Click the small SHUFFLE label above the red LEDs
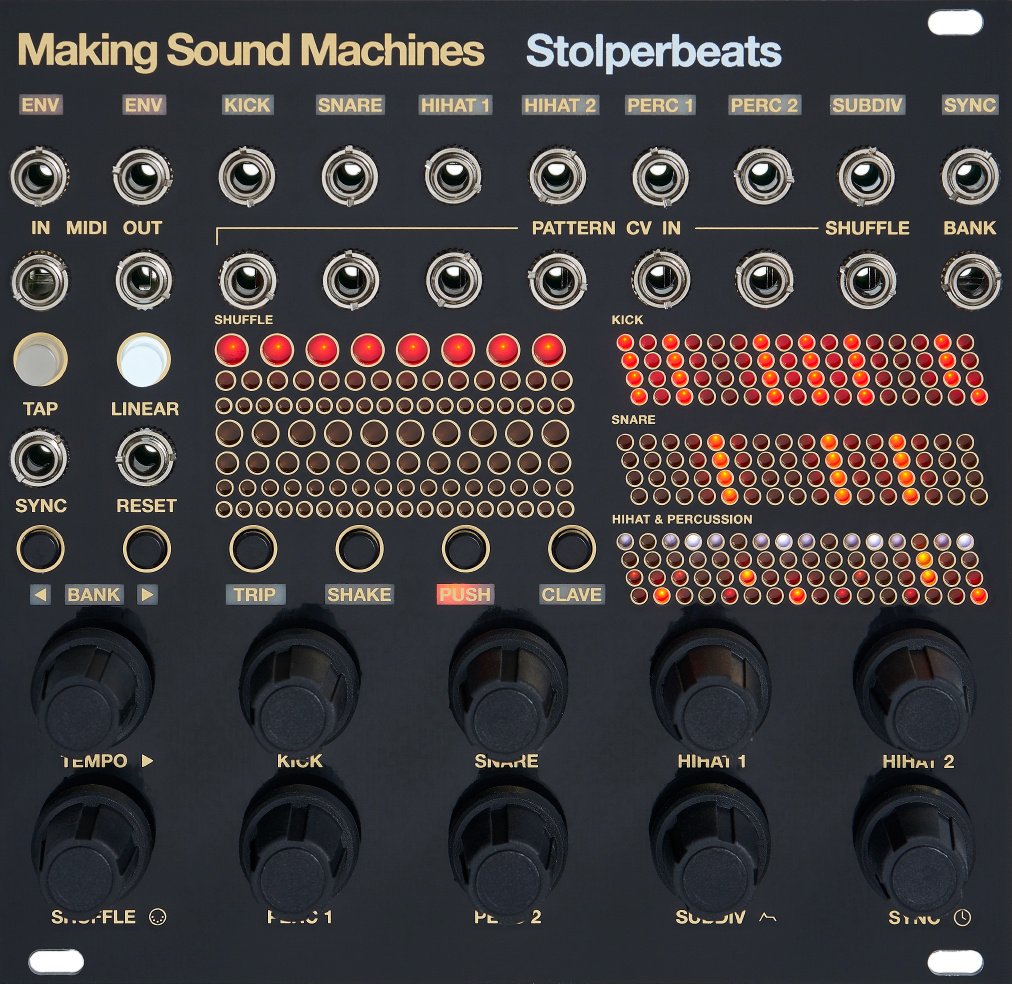This screenshot has height=984, width=1012. [243, 319]
